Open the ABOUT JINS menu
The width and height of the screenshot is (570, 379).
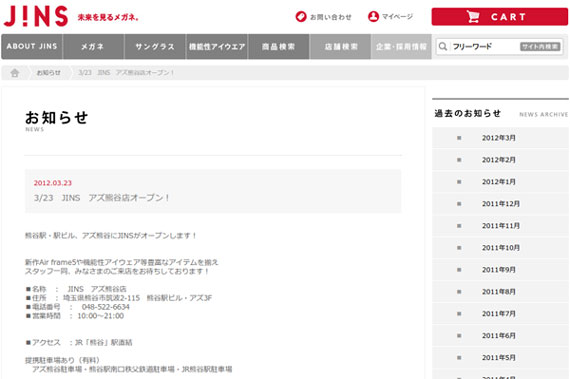click(x=32, y=47)
